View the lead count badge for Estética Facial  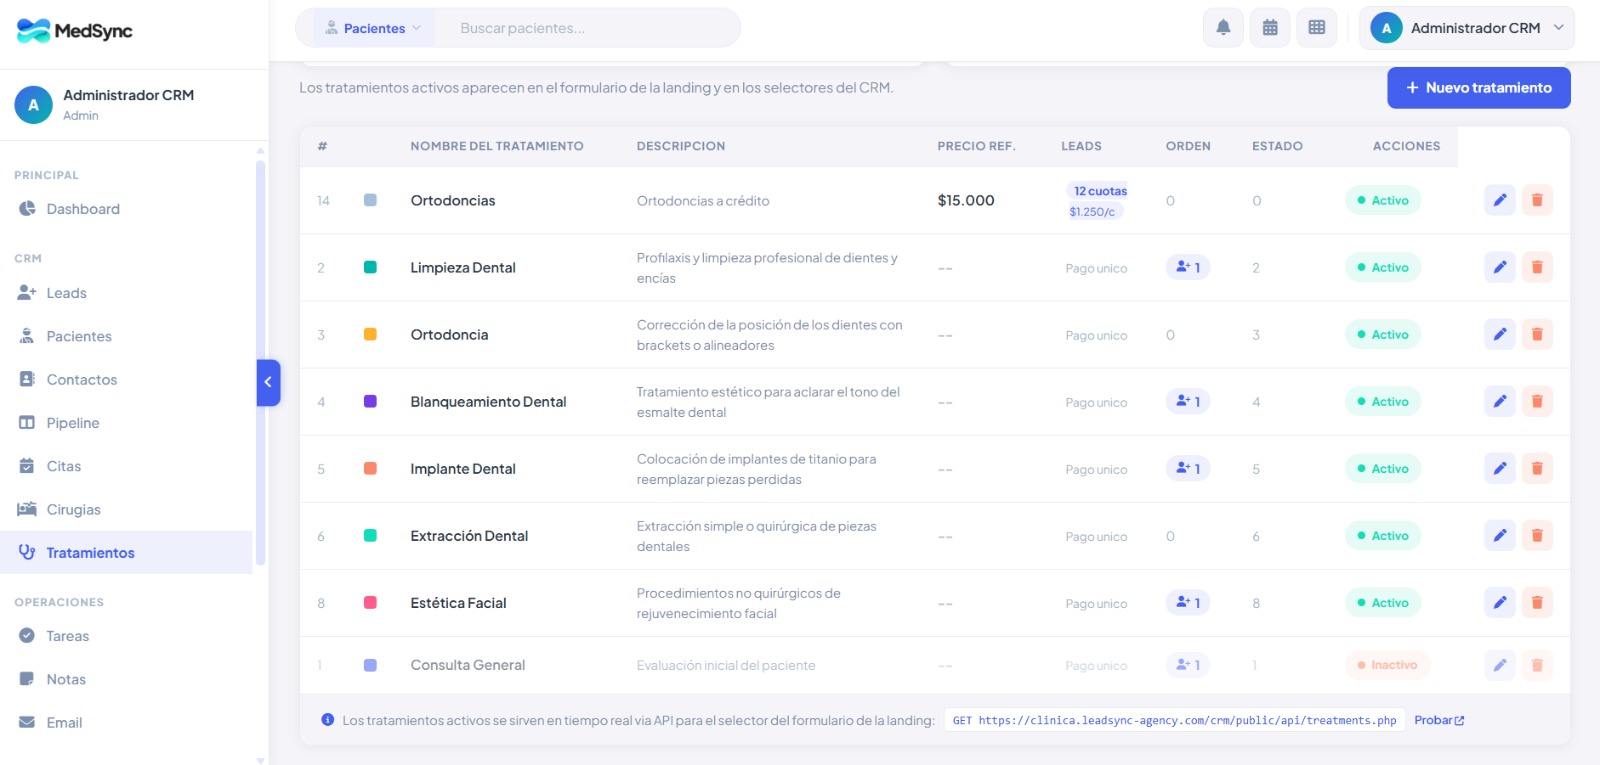tap(1188, 602)
